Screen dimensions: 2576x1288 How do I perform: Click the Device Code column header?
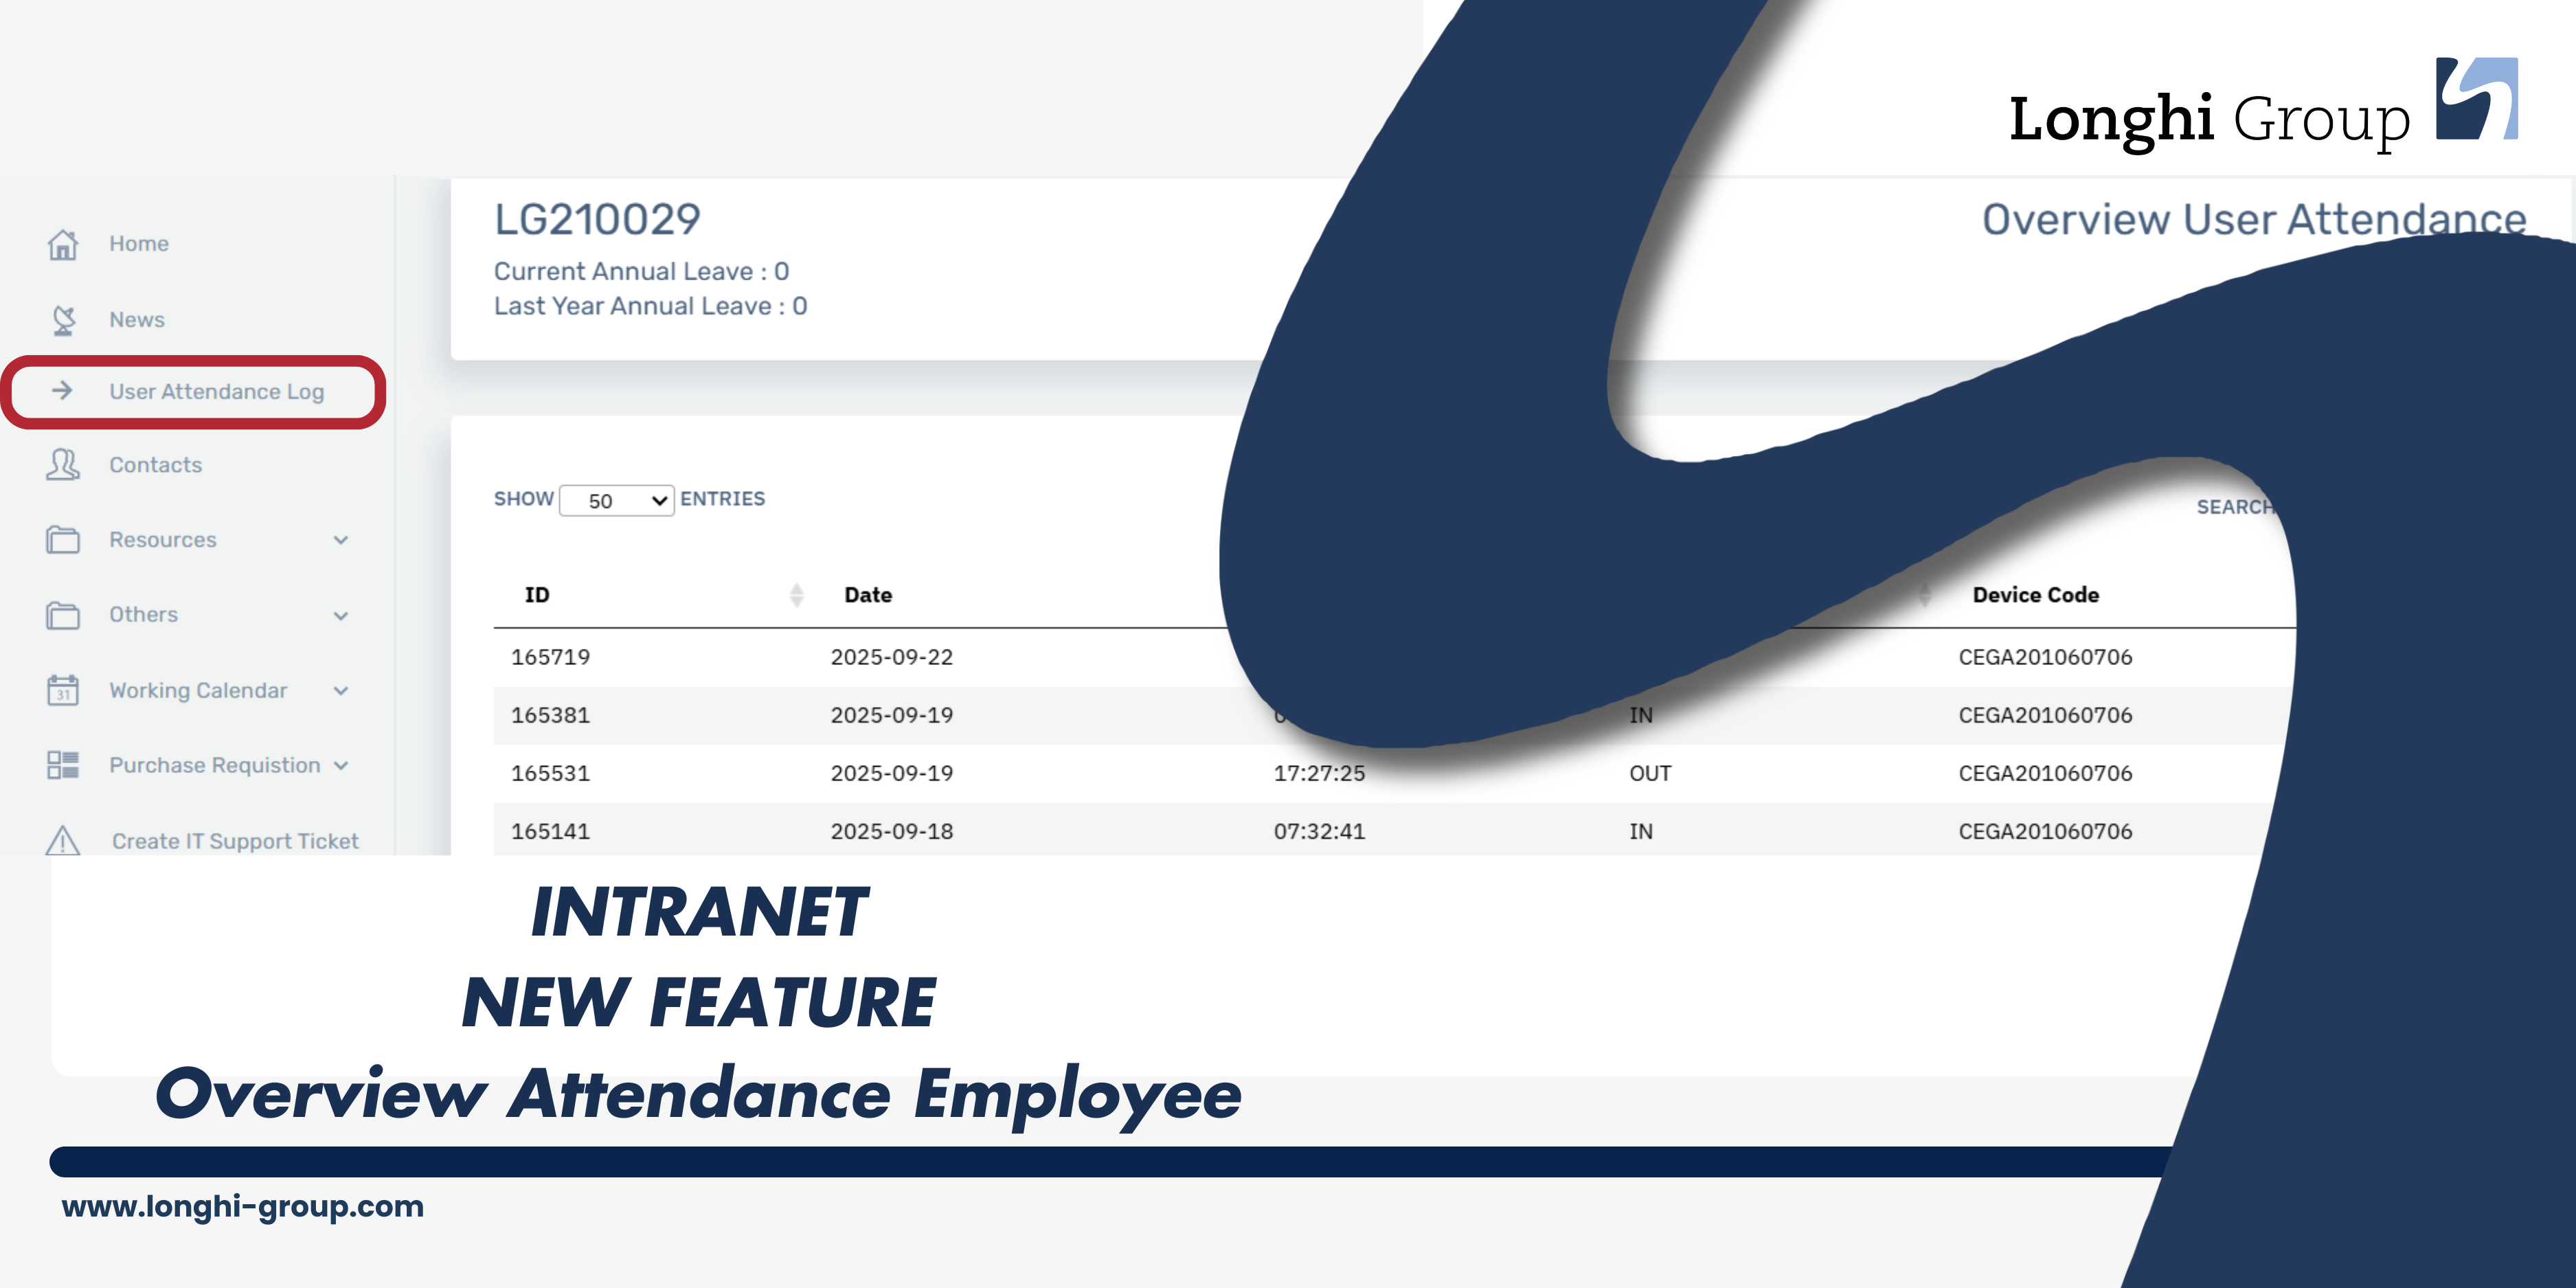click(x=2035, y=595)
